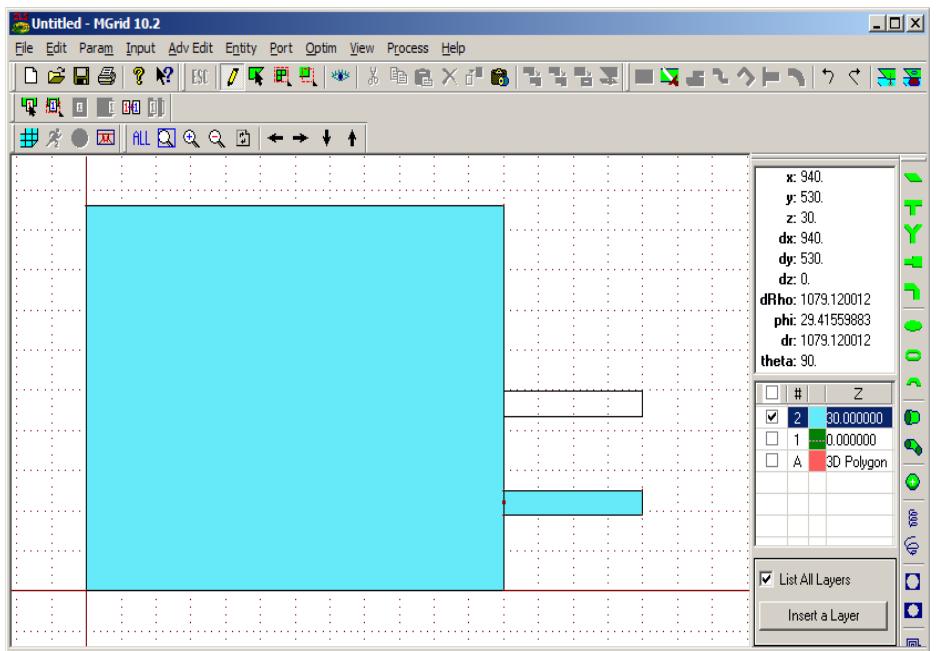Select the 3D Polygon layer row
Screen dimensions: 937x651
[x=855, y=460]
